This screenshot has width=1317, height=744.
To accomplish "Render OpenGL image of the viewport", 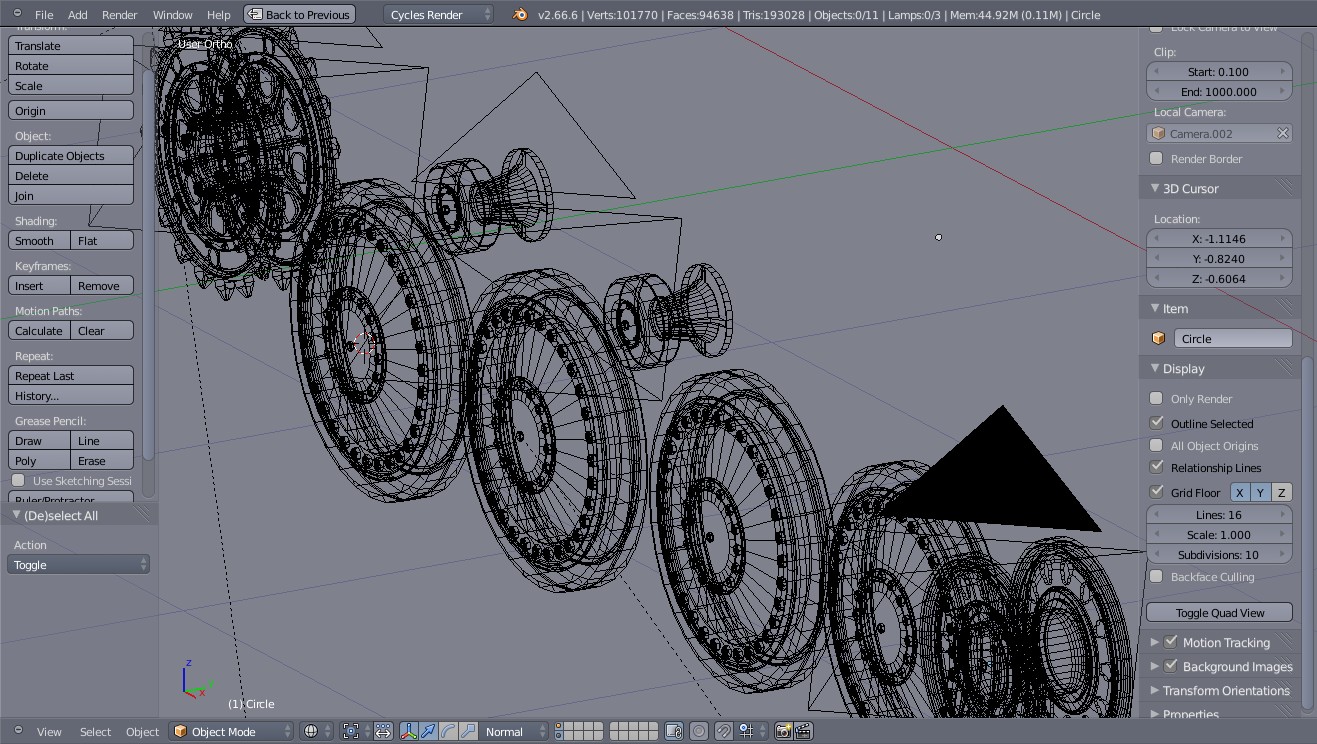I will click(x=783, y=731).
